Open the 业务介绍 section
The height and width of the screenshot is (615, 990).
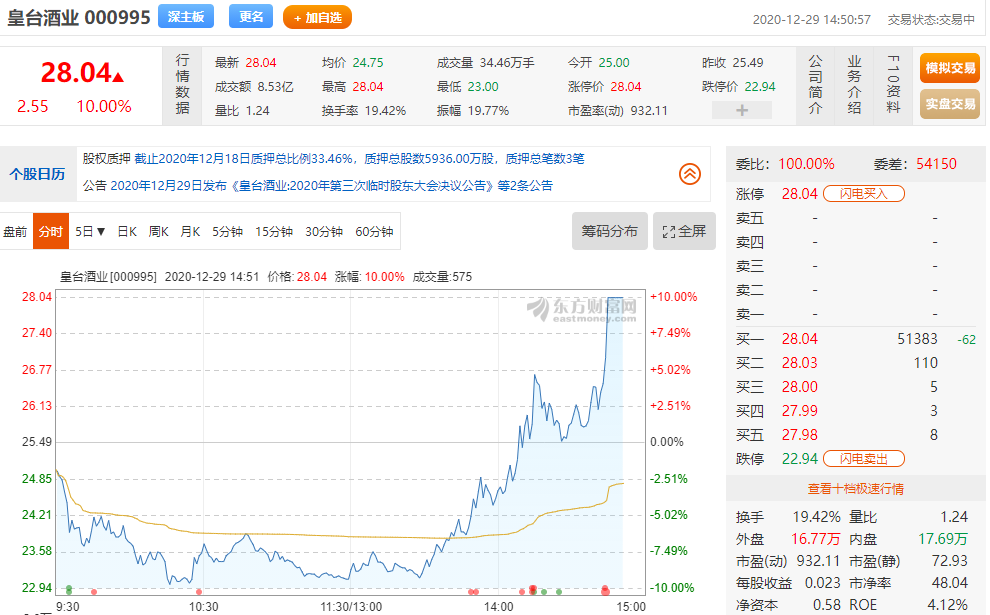[x=854, y=85]
